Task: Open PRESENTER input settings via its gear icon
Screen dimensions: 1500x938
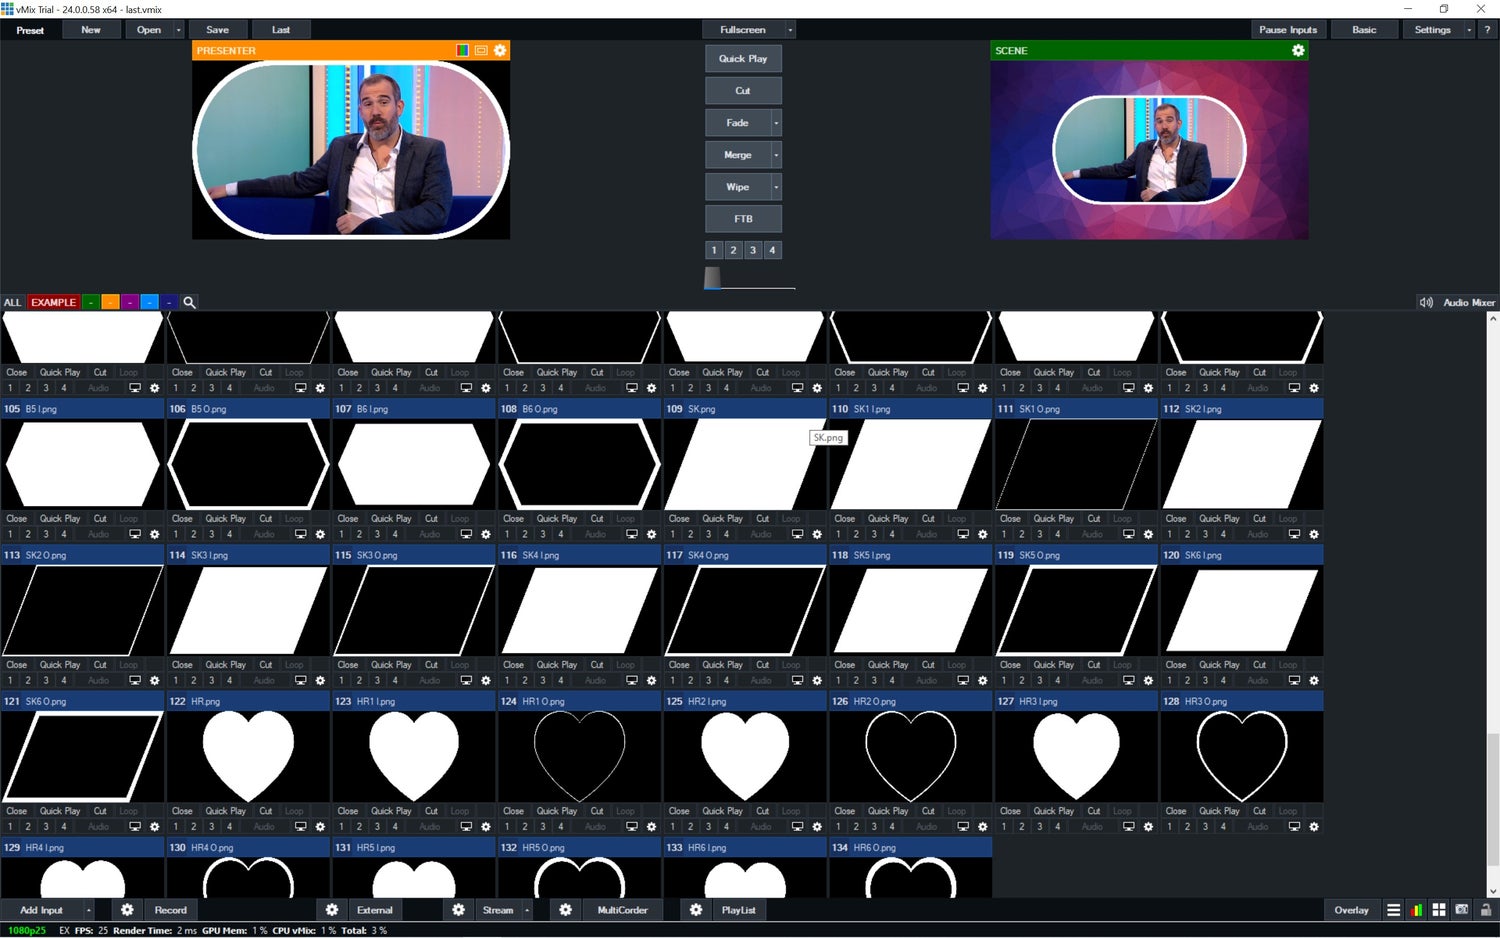Action: [x=500, y=50]
